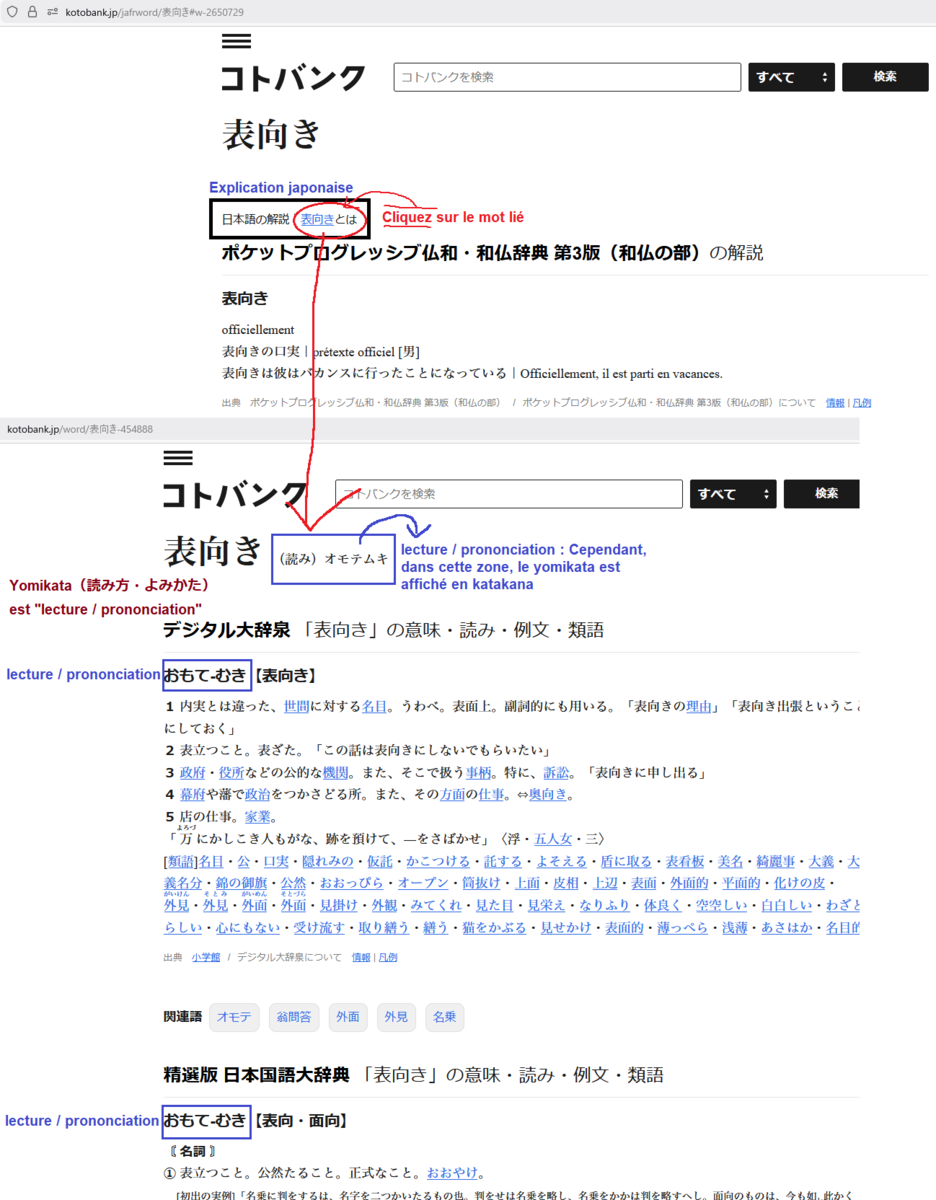Open the すべて dropdown on the lower page

(x=733, y=494)
